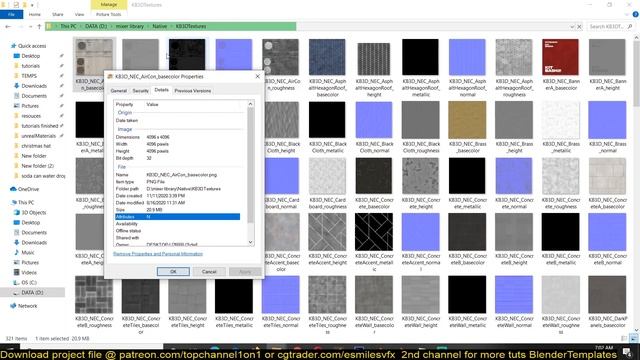Open the Security tab in Properties dialog
This screenshot has width=640, height=360.
click(x=140, y=91)
